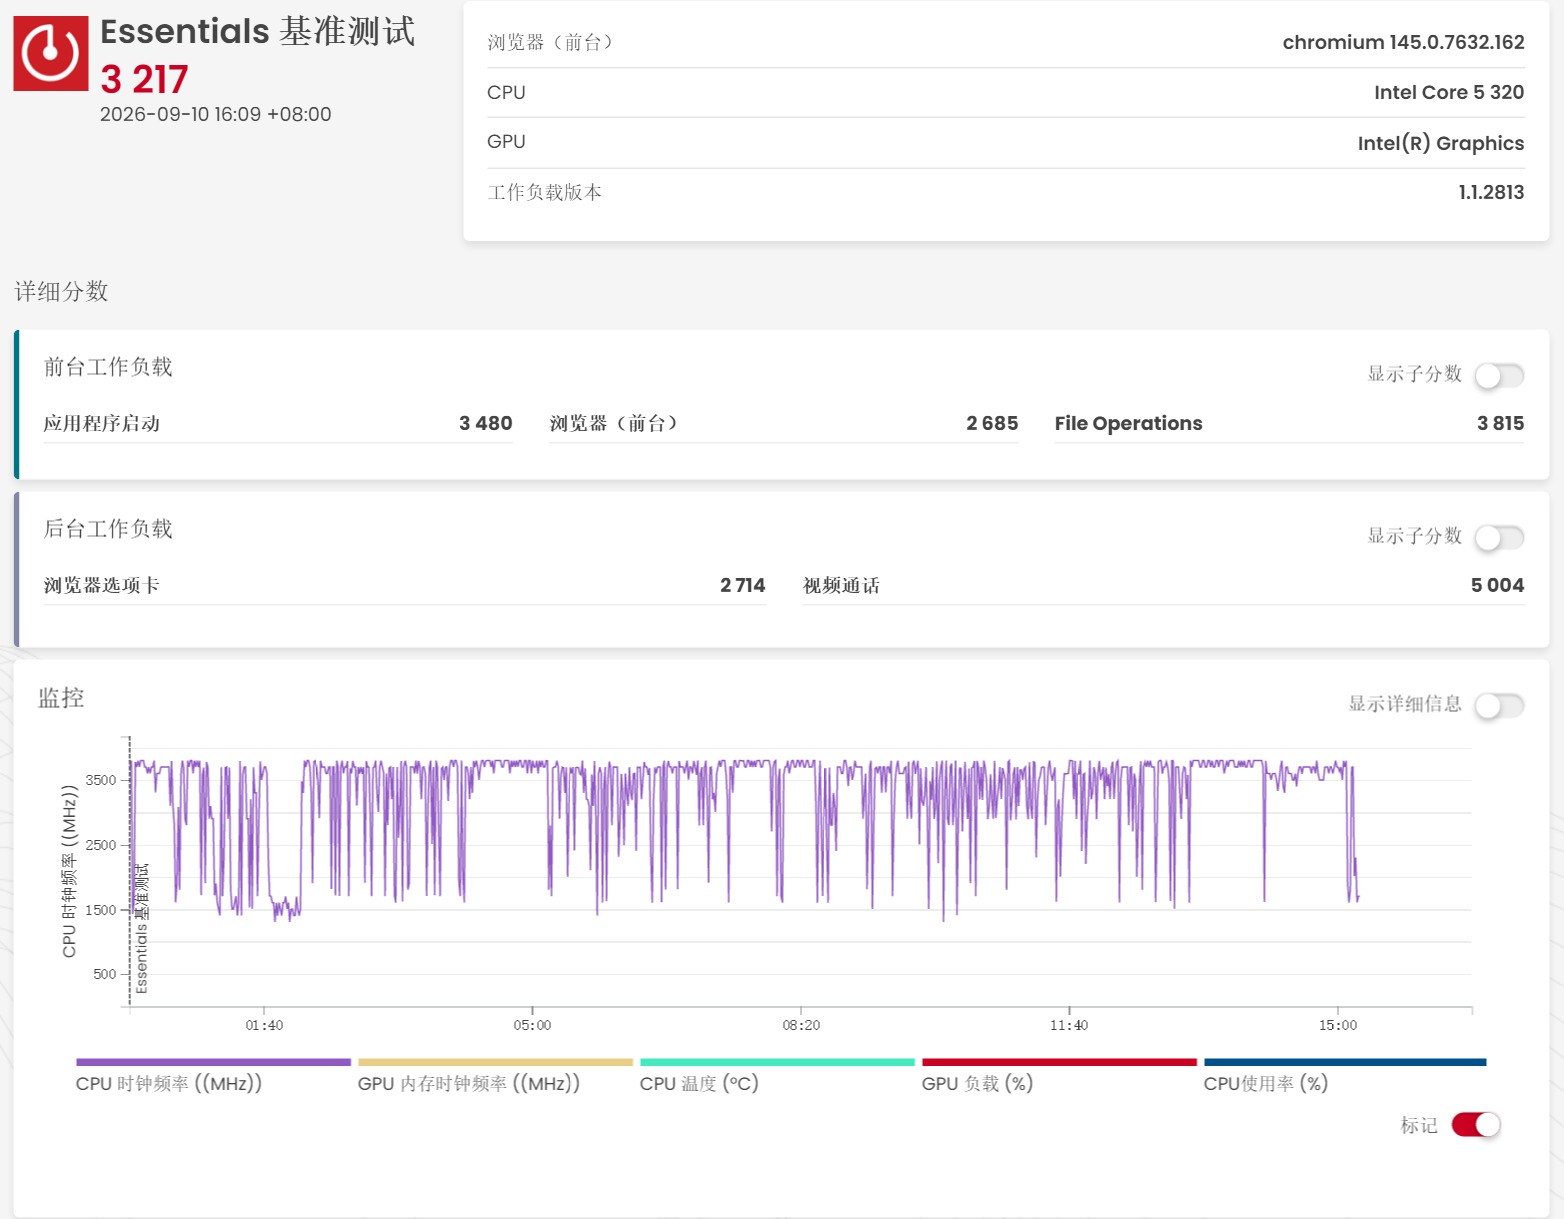Click the 工作负载版本 value 1.1.2813
The image size is (1564, 1219).
click(x=1491, y=192)
